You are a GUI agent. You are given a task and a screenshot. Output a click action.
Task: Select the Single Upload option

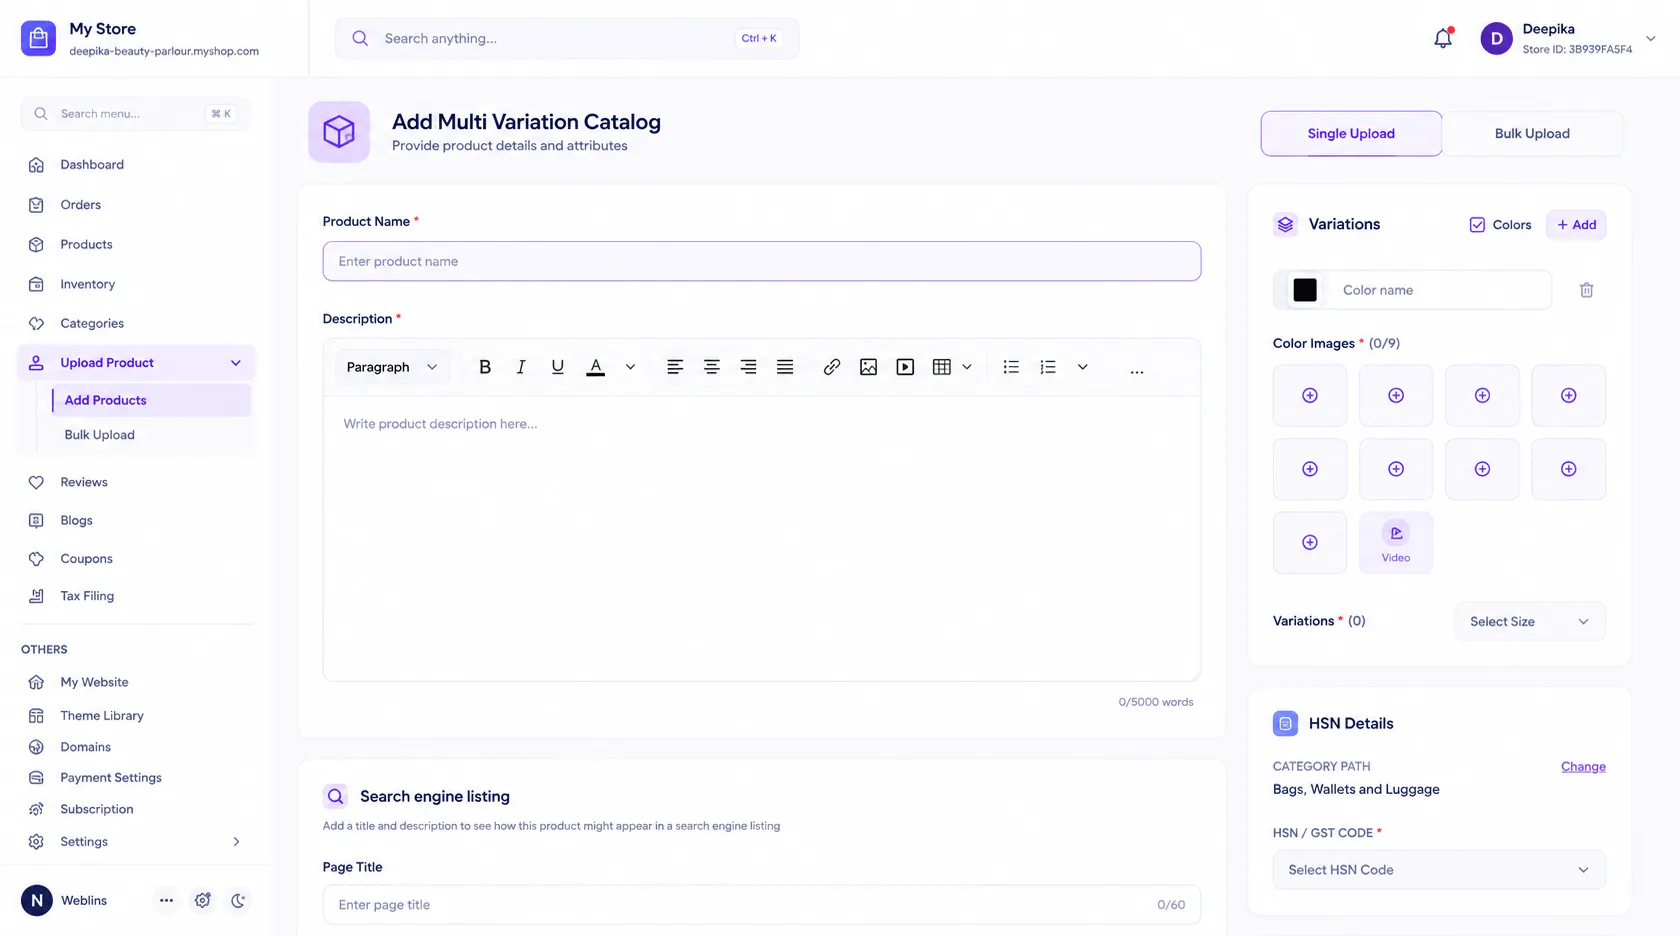pos(1351,133)
